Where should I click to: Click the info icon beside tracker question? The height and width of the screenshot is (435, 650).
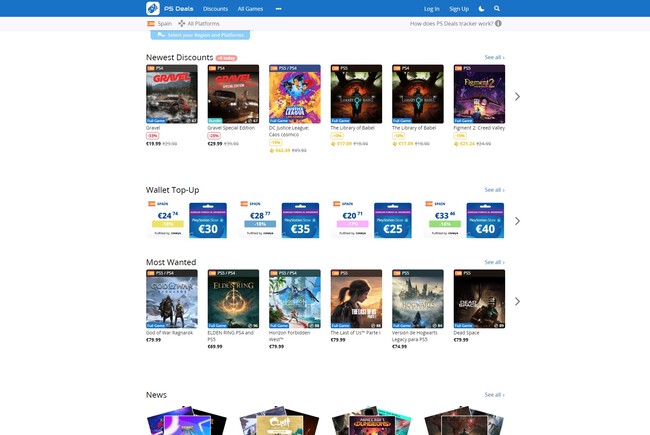click(x=498, y=24)
